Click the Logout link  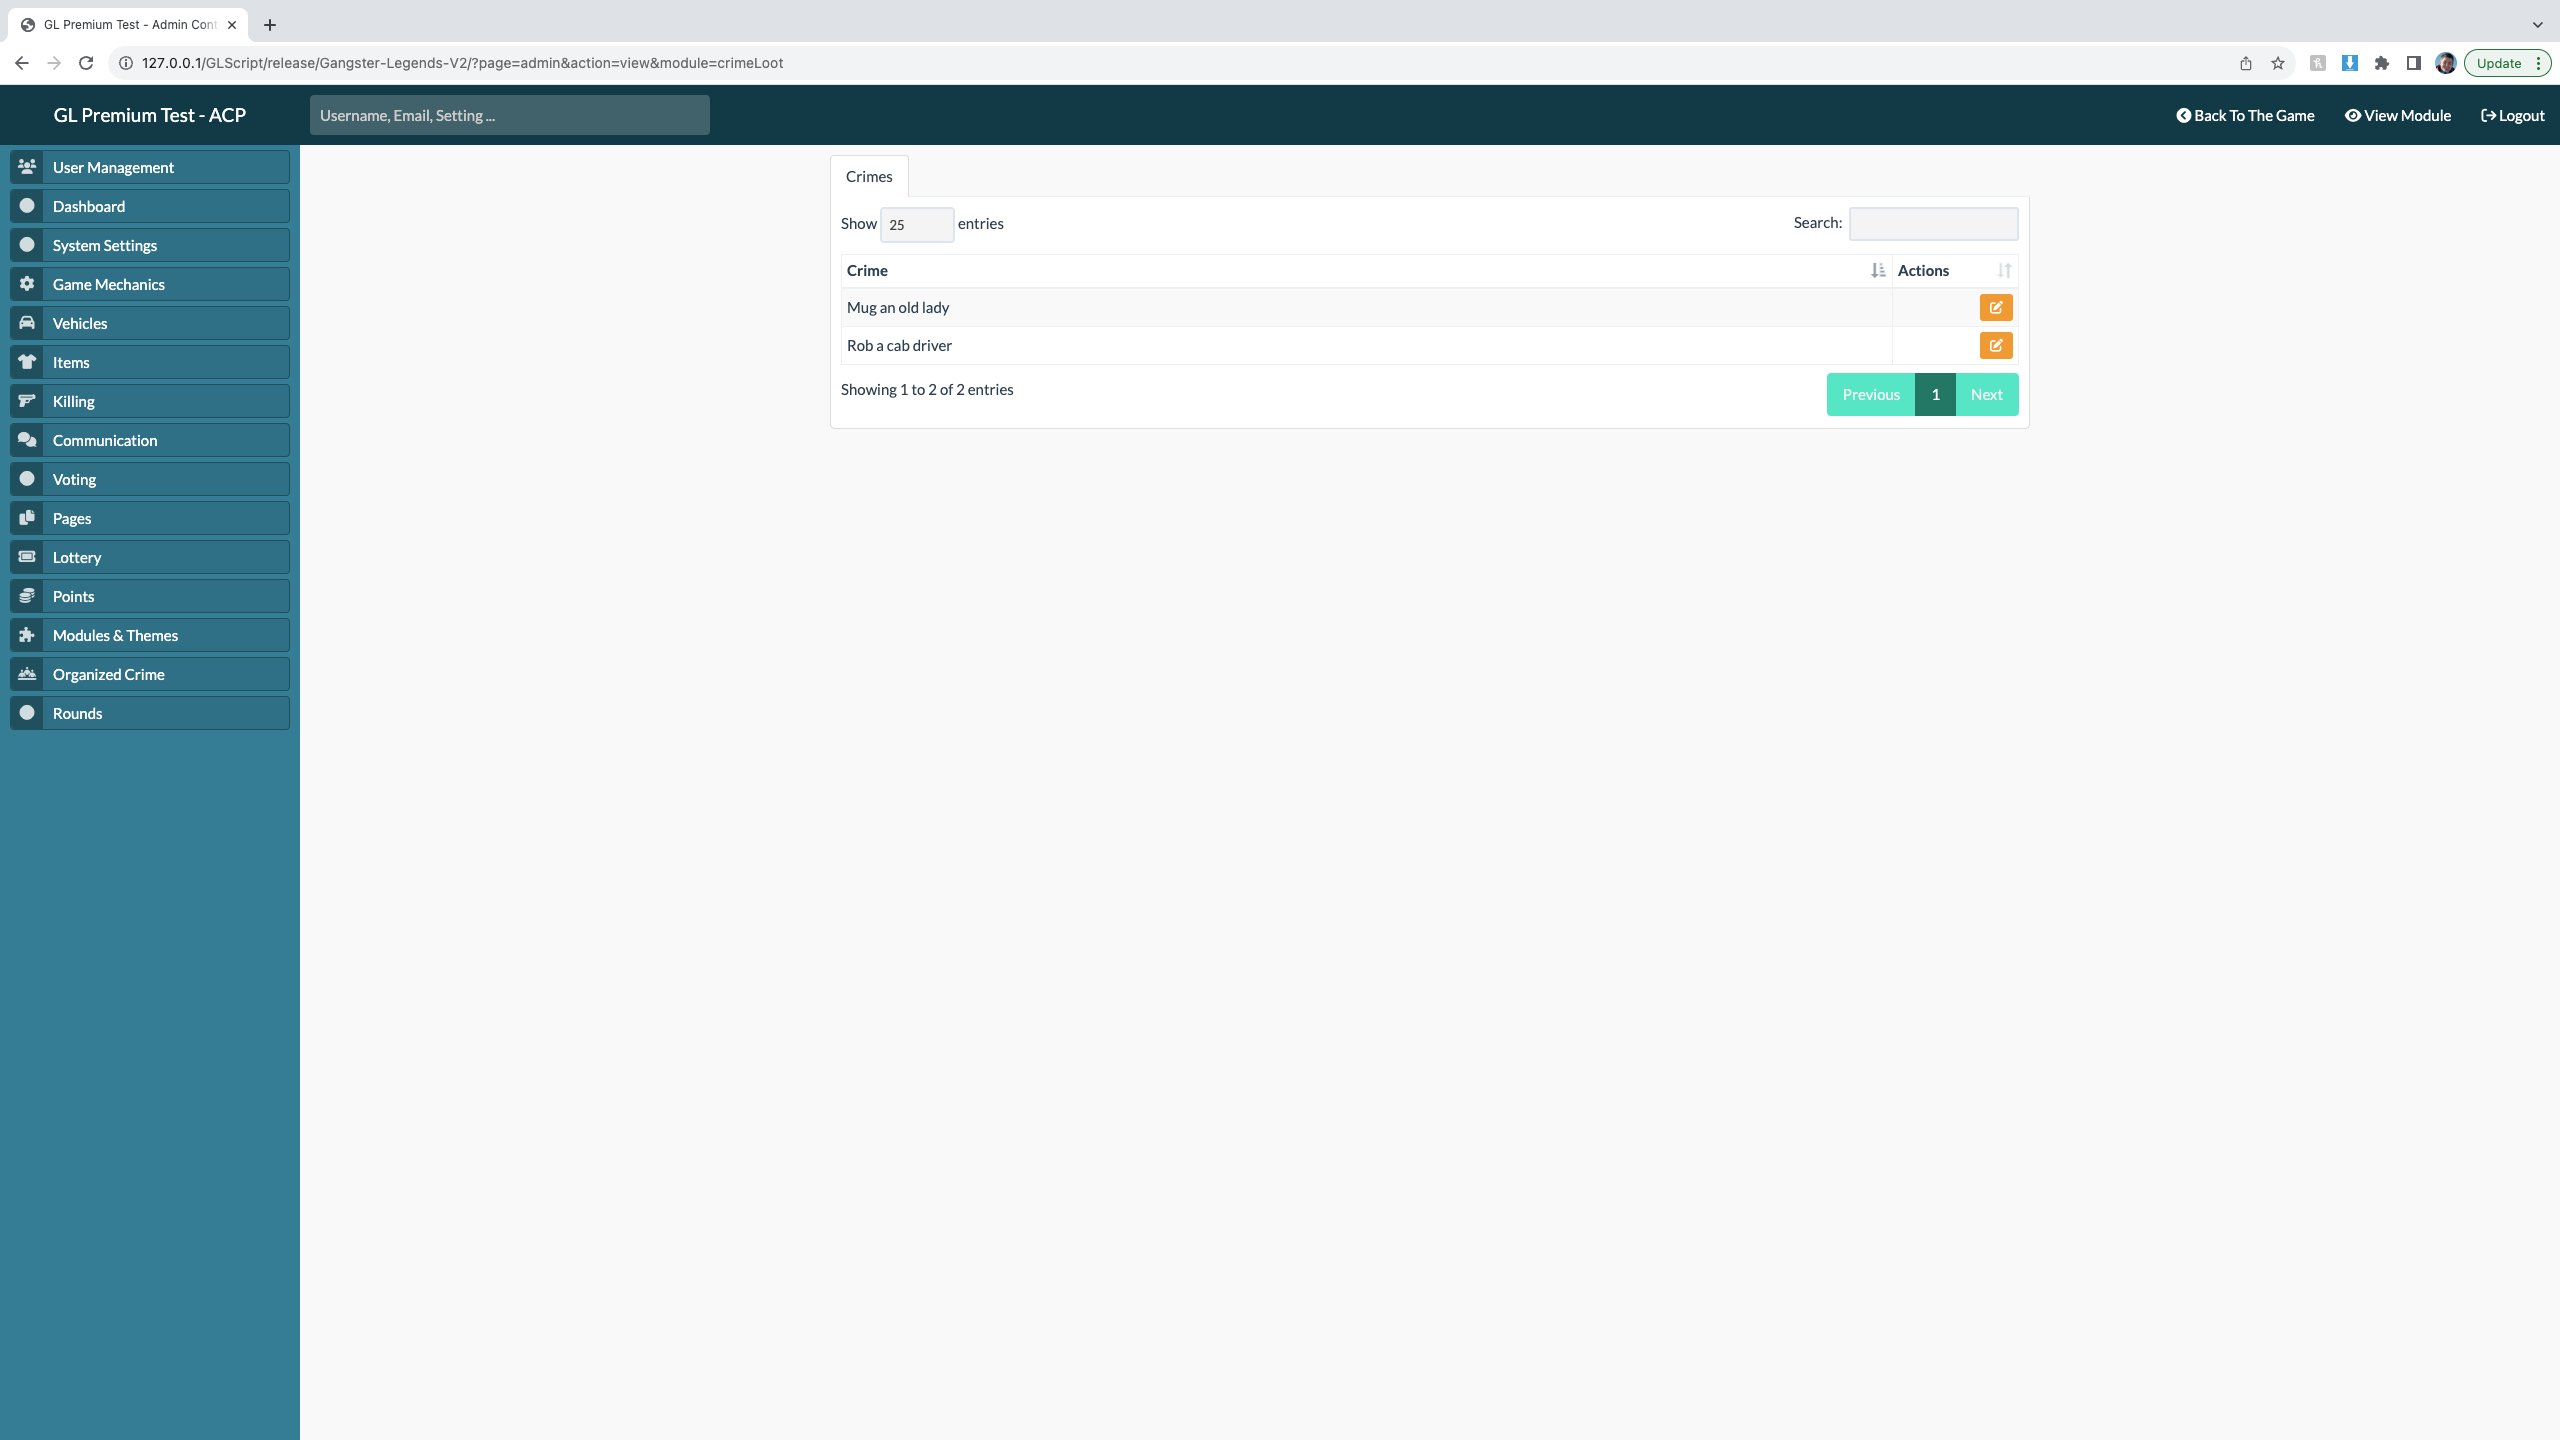click(2512, 116)
